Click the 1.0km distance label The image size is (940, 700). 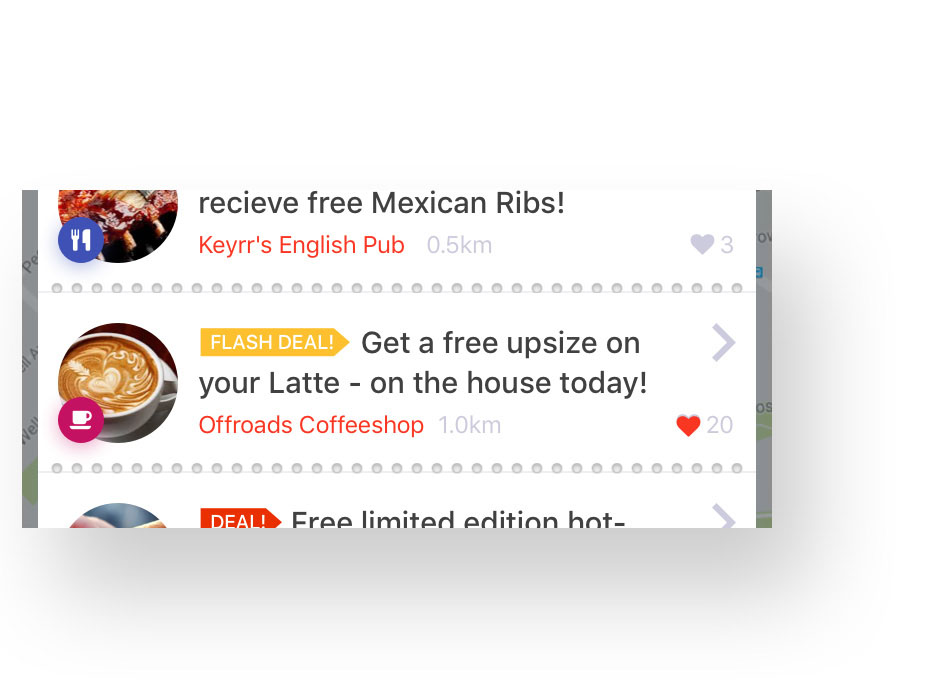[x=469, y=425]
